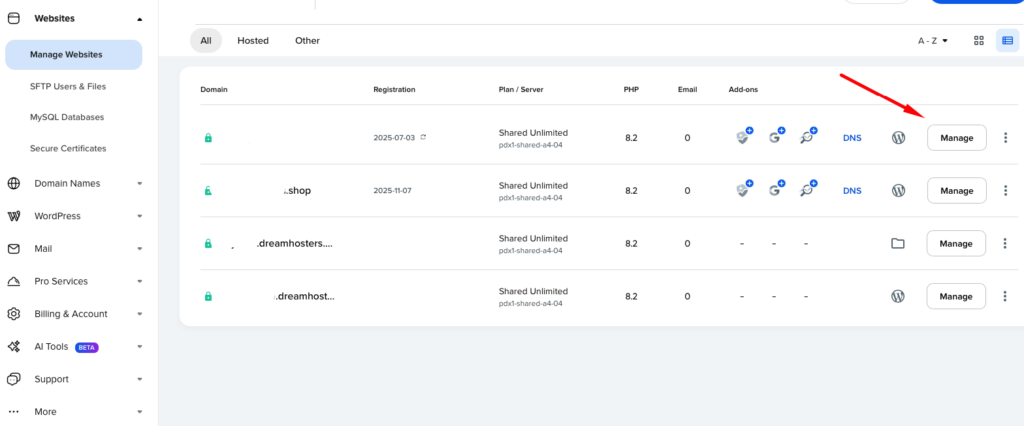Open SFTP Users & Files page
This screenshot has height=426, width=1024.
point(68,87)
